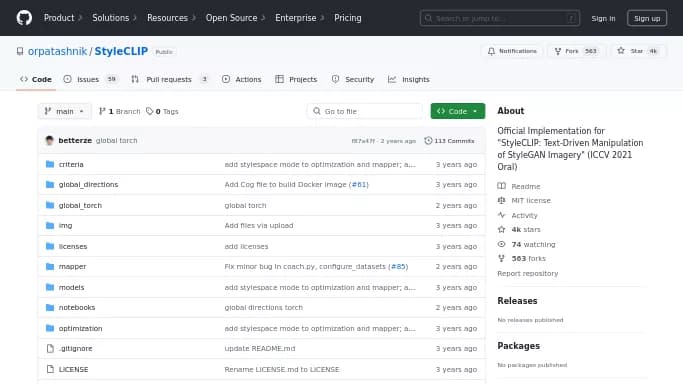Click the fork icon beside 563 forks
The height and width of the screenshot is (384, 683).
[x=502, y=259]
